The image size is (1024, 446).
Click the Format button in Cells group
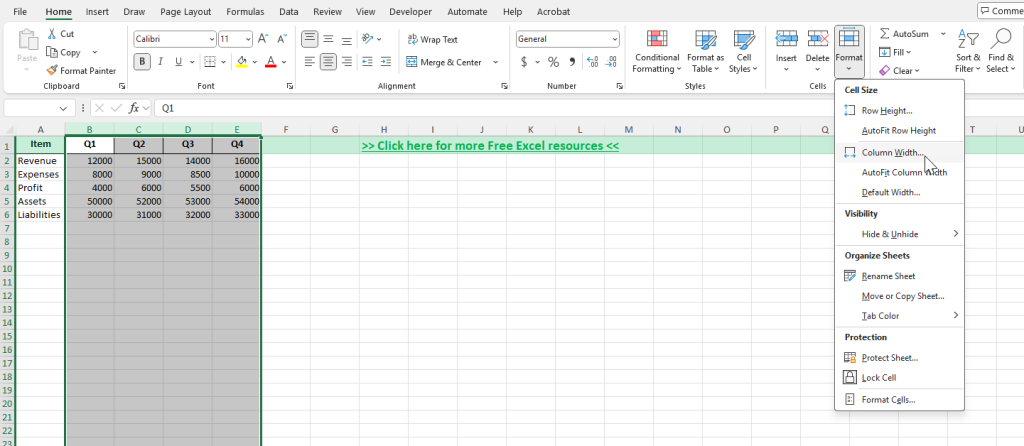click(x=849, y=52)
